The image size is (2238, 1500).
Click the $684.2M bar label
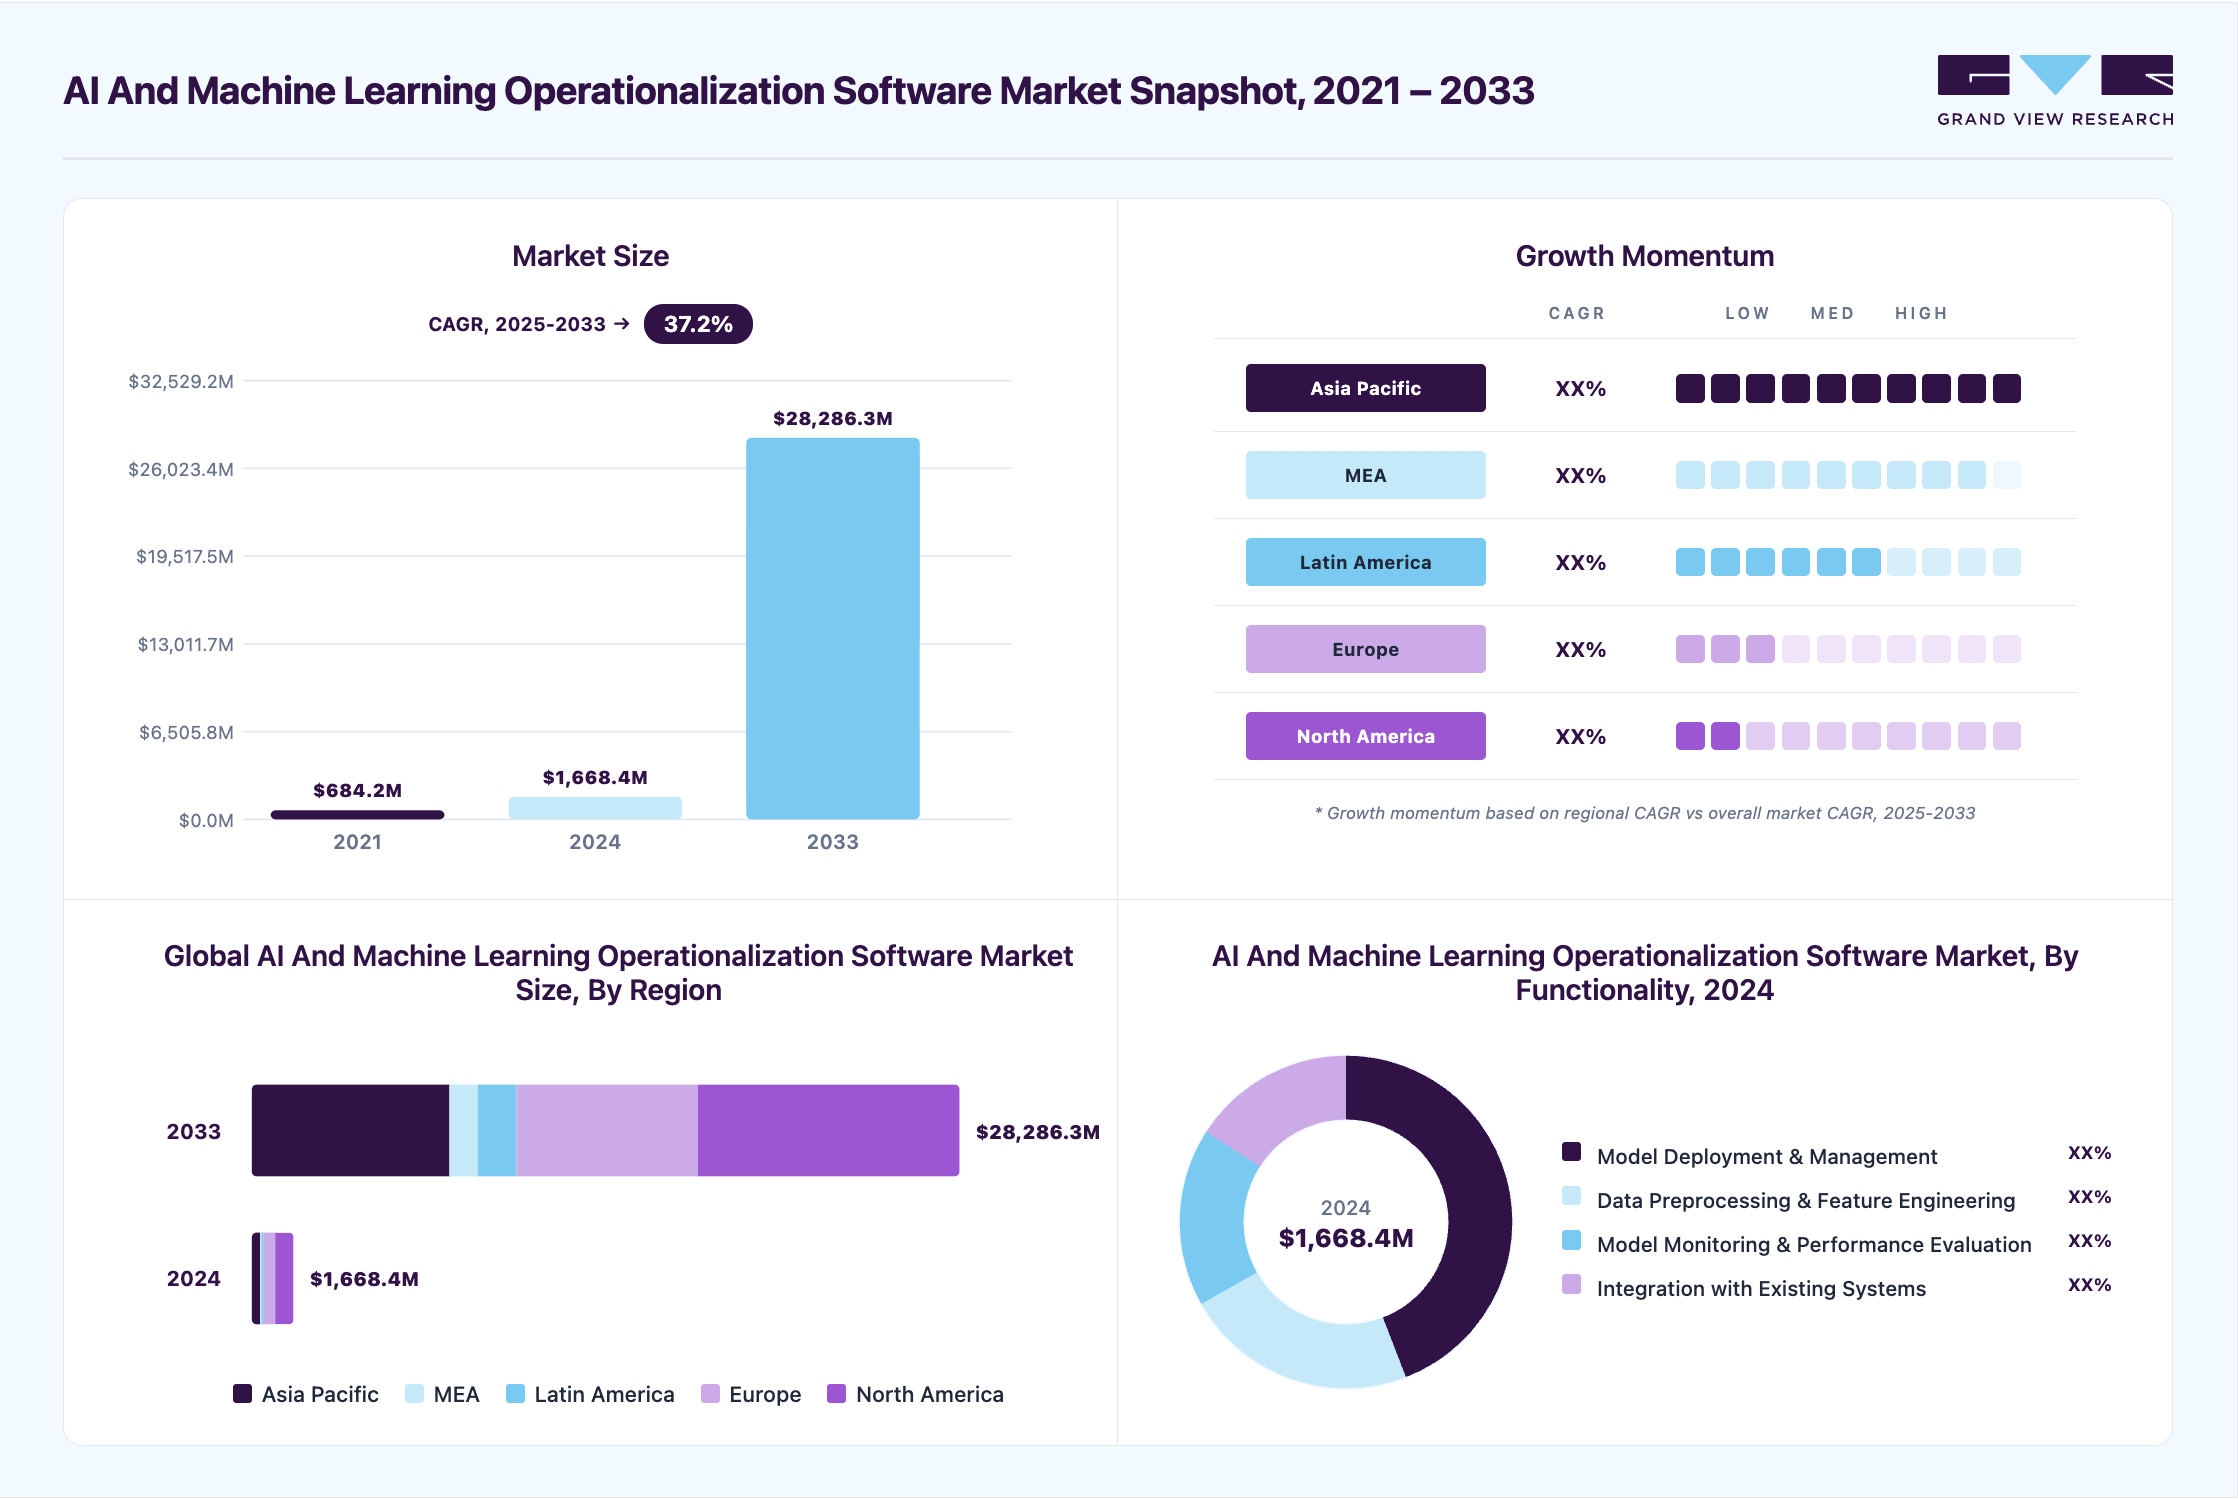[x=357, y=790]
